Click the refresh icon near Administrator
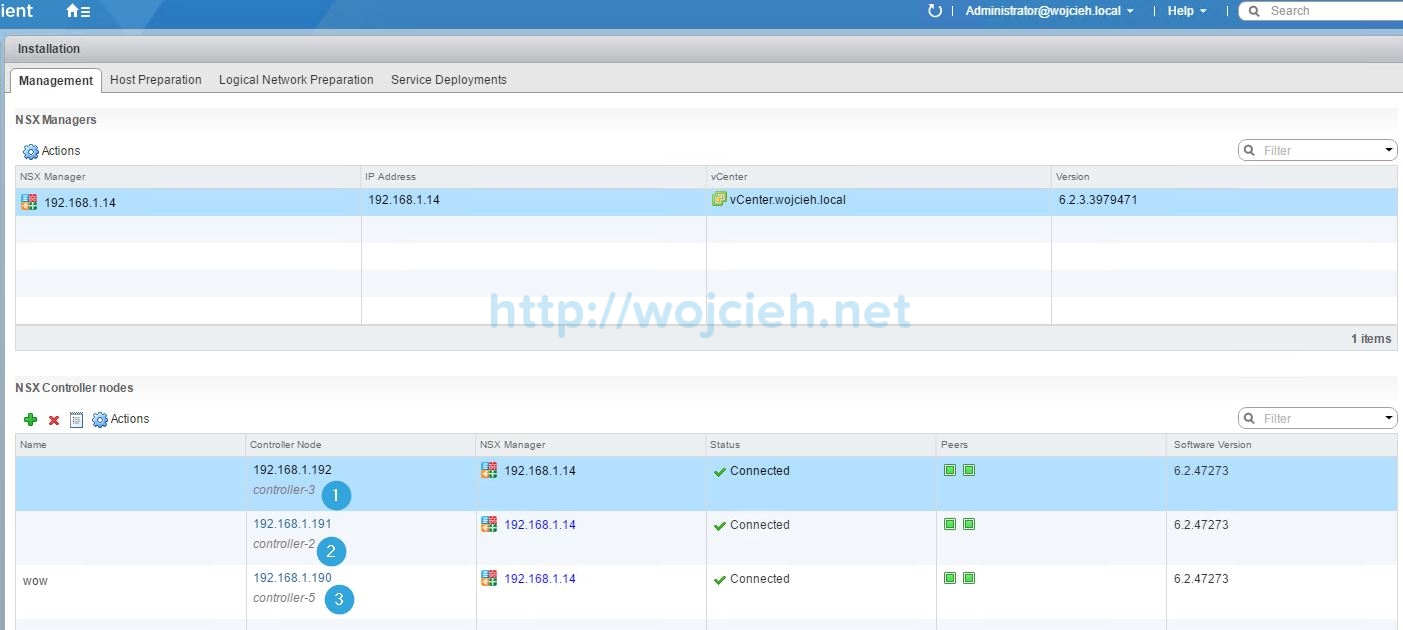Image resolution: width=1403 pixels, height=630 pixels. [935, 11]
